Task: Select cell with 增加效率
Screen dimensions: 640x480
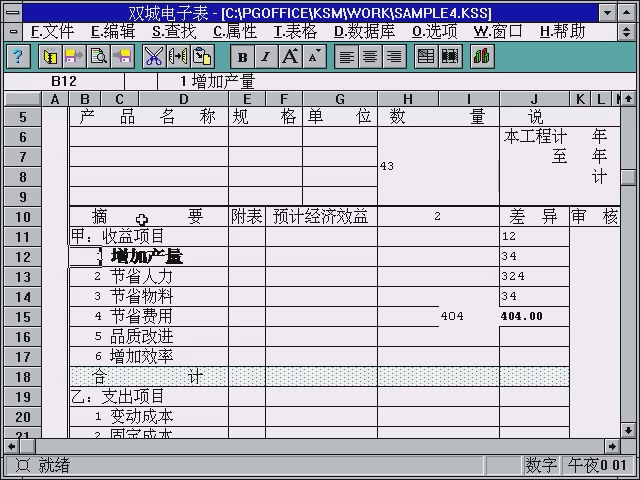Action: click(x=141, y=357)
